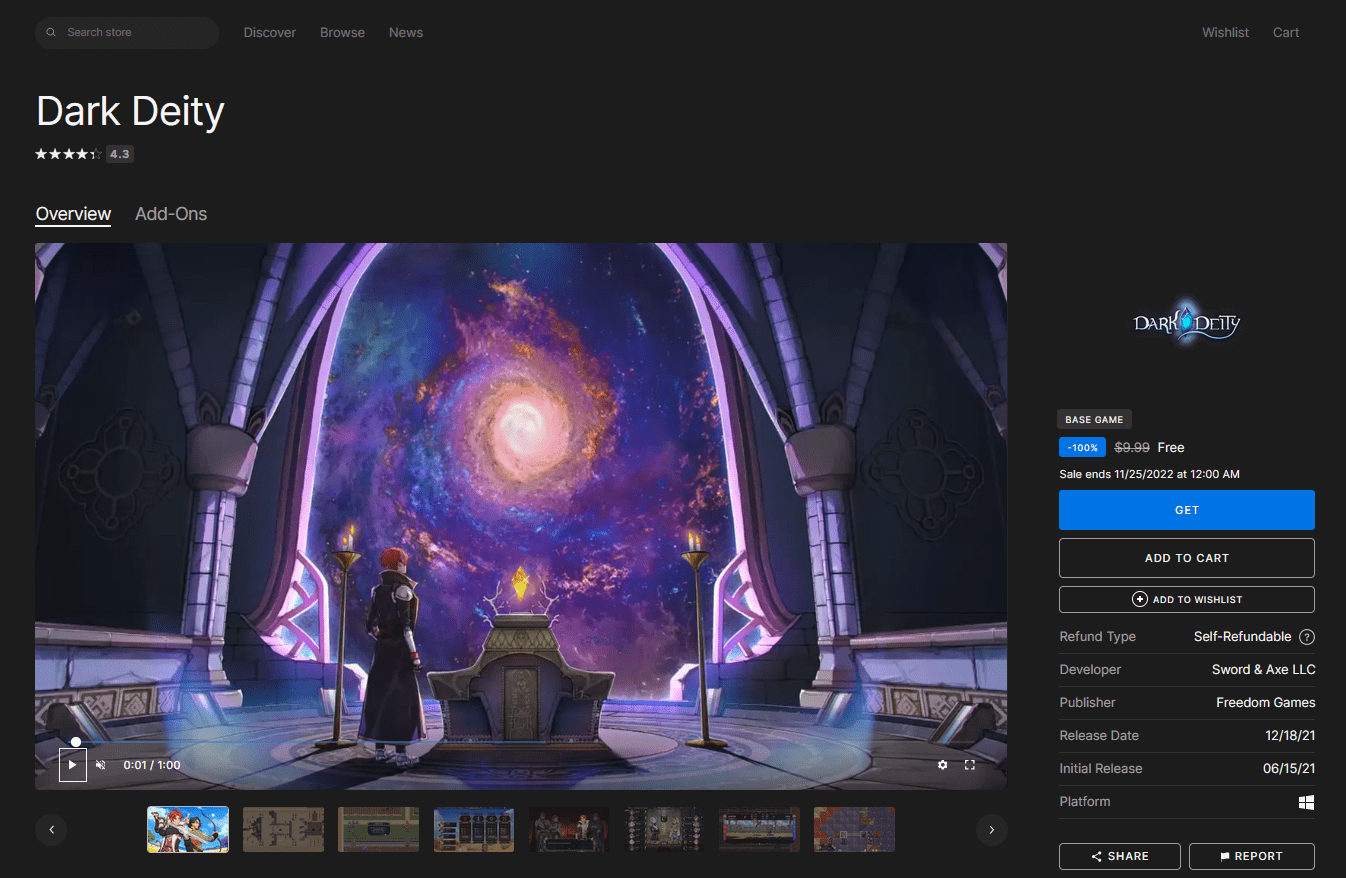This screenshot has height=878, width=1346.
Task: Open Refund Type help question mark
Action: (1306, 637)
